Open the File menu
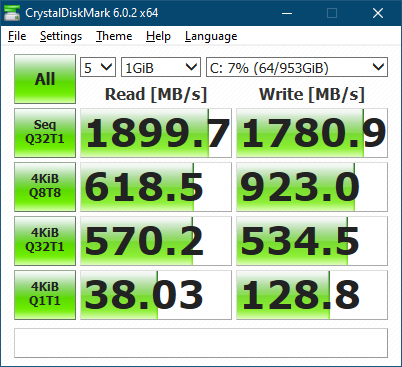 [17, 36]
